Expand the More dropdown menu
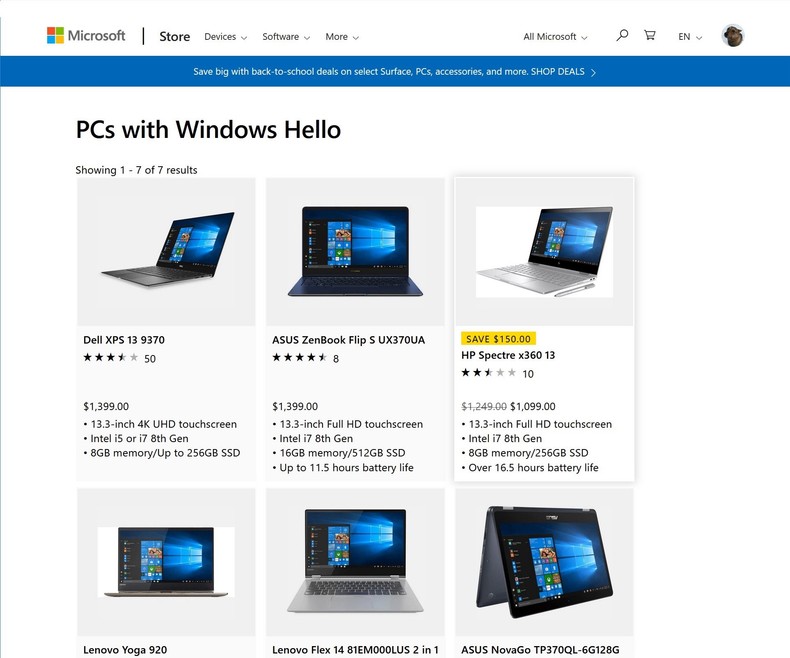 (x=342, y=37)
